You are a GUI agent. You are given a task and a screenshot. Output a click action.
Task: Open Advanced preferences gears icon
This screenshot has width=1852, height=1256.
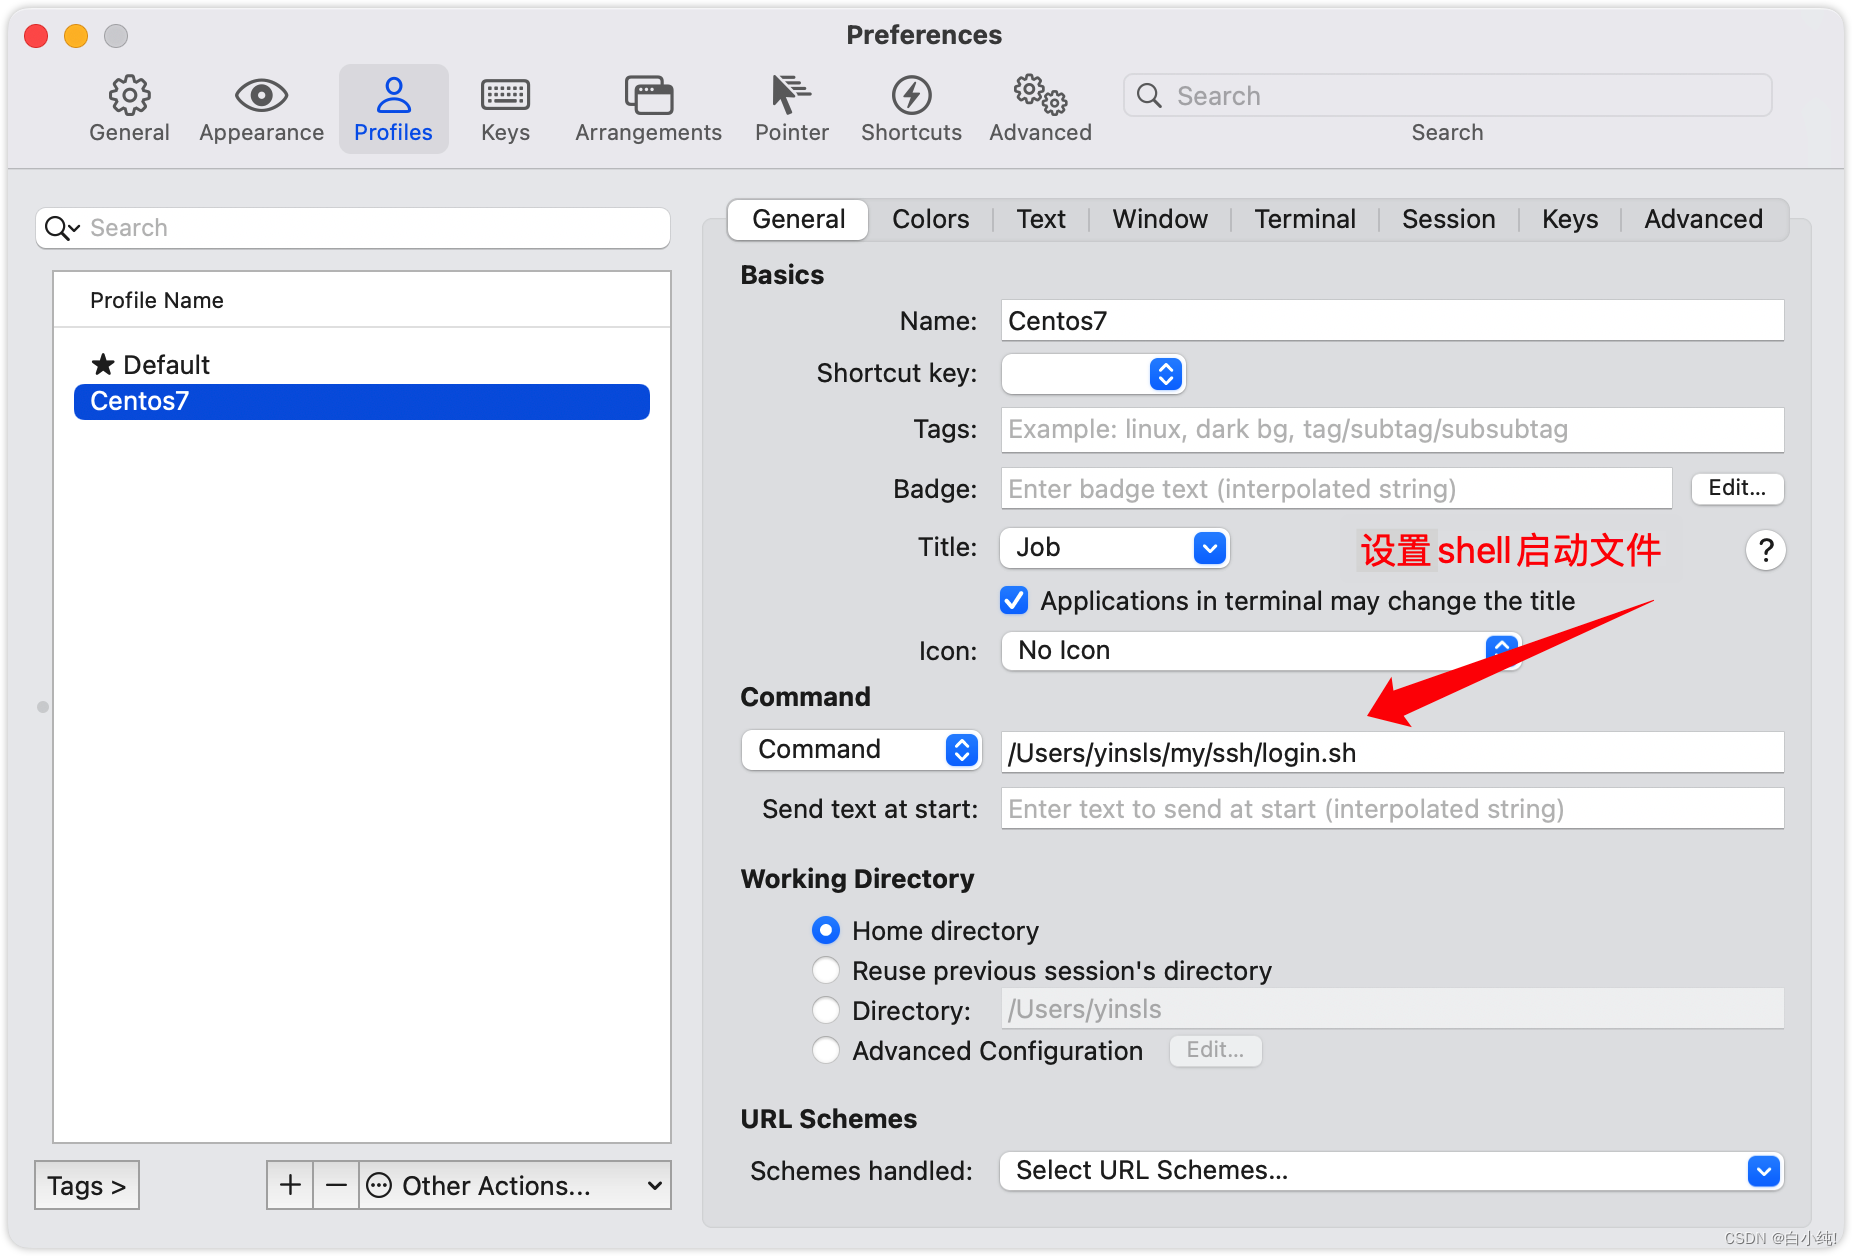pyautogui.click(x=1040, y=96)
